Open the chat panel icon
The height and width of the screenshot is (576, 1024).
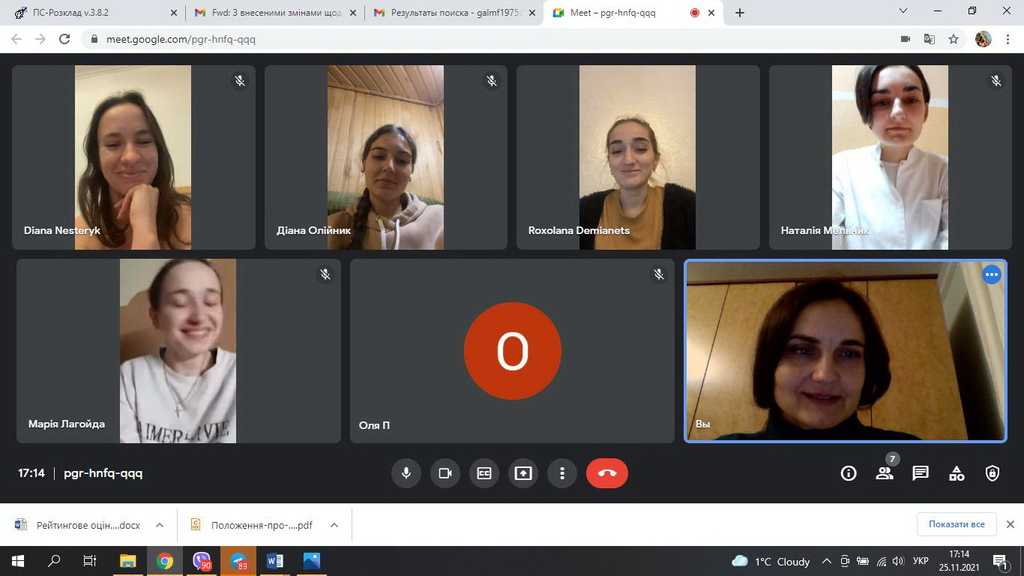pos(921,473)
